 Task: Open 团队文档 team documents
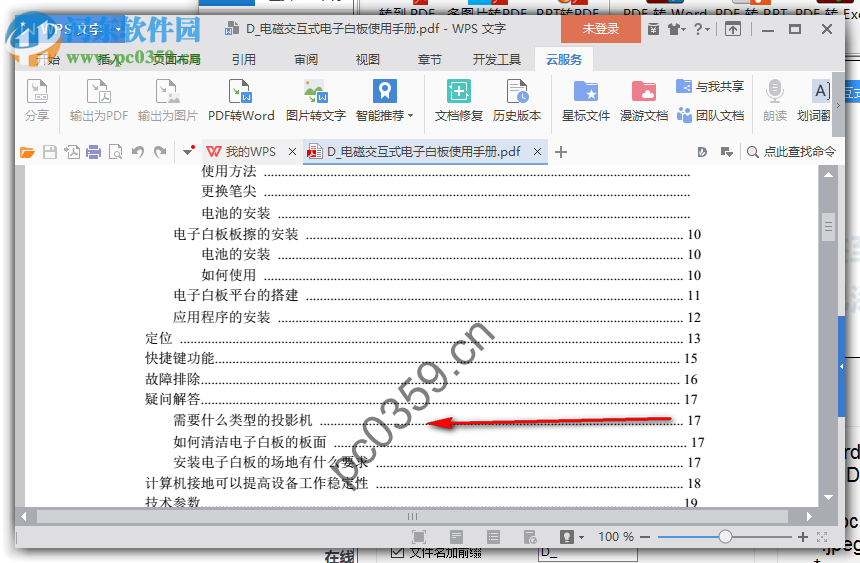[x=710, y=115]
